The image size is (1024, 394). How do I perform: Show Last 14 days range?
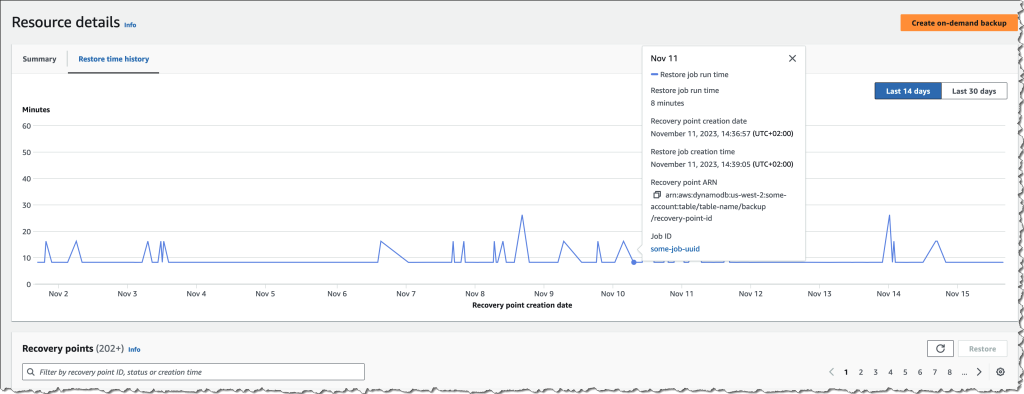(x=908, y=91)
